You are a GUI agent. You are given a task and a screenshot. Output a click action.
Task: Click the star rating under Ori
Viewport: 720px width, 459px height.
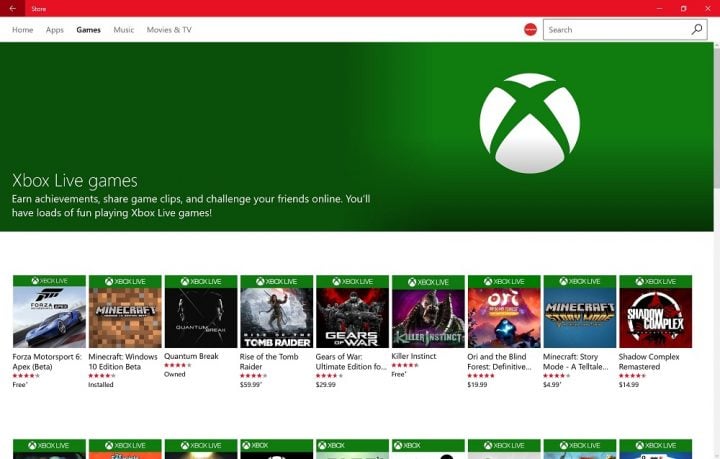coord(481,376)
